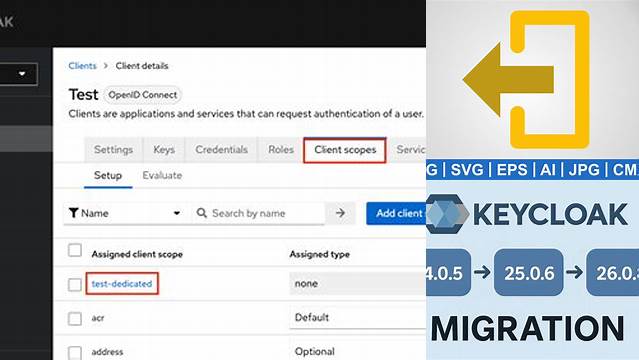Switch to the Keys tab
Viewport: 639px width, 360px height.
(x=164, y=150)
